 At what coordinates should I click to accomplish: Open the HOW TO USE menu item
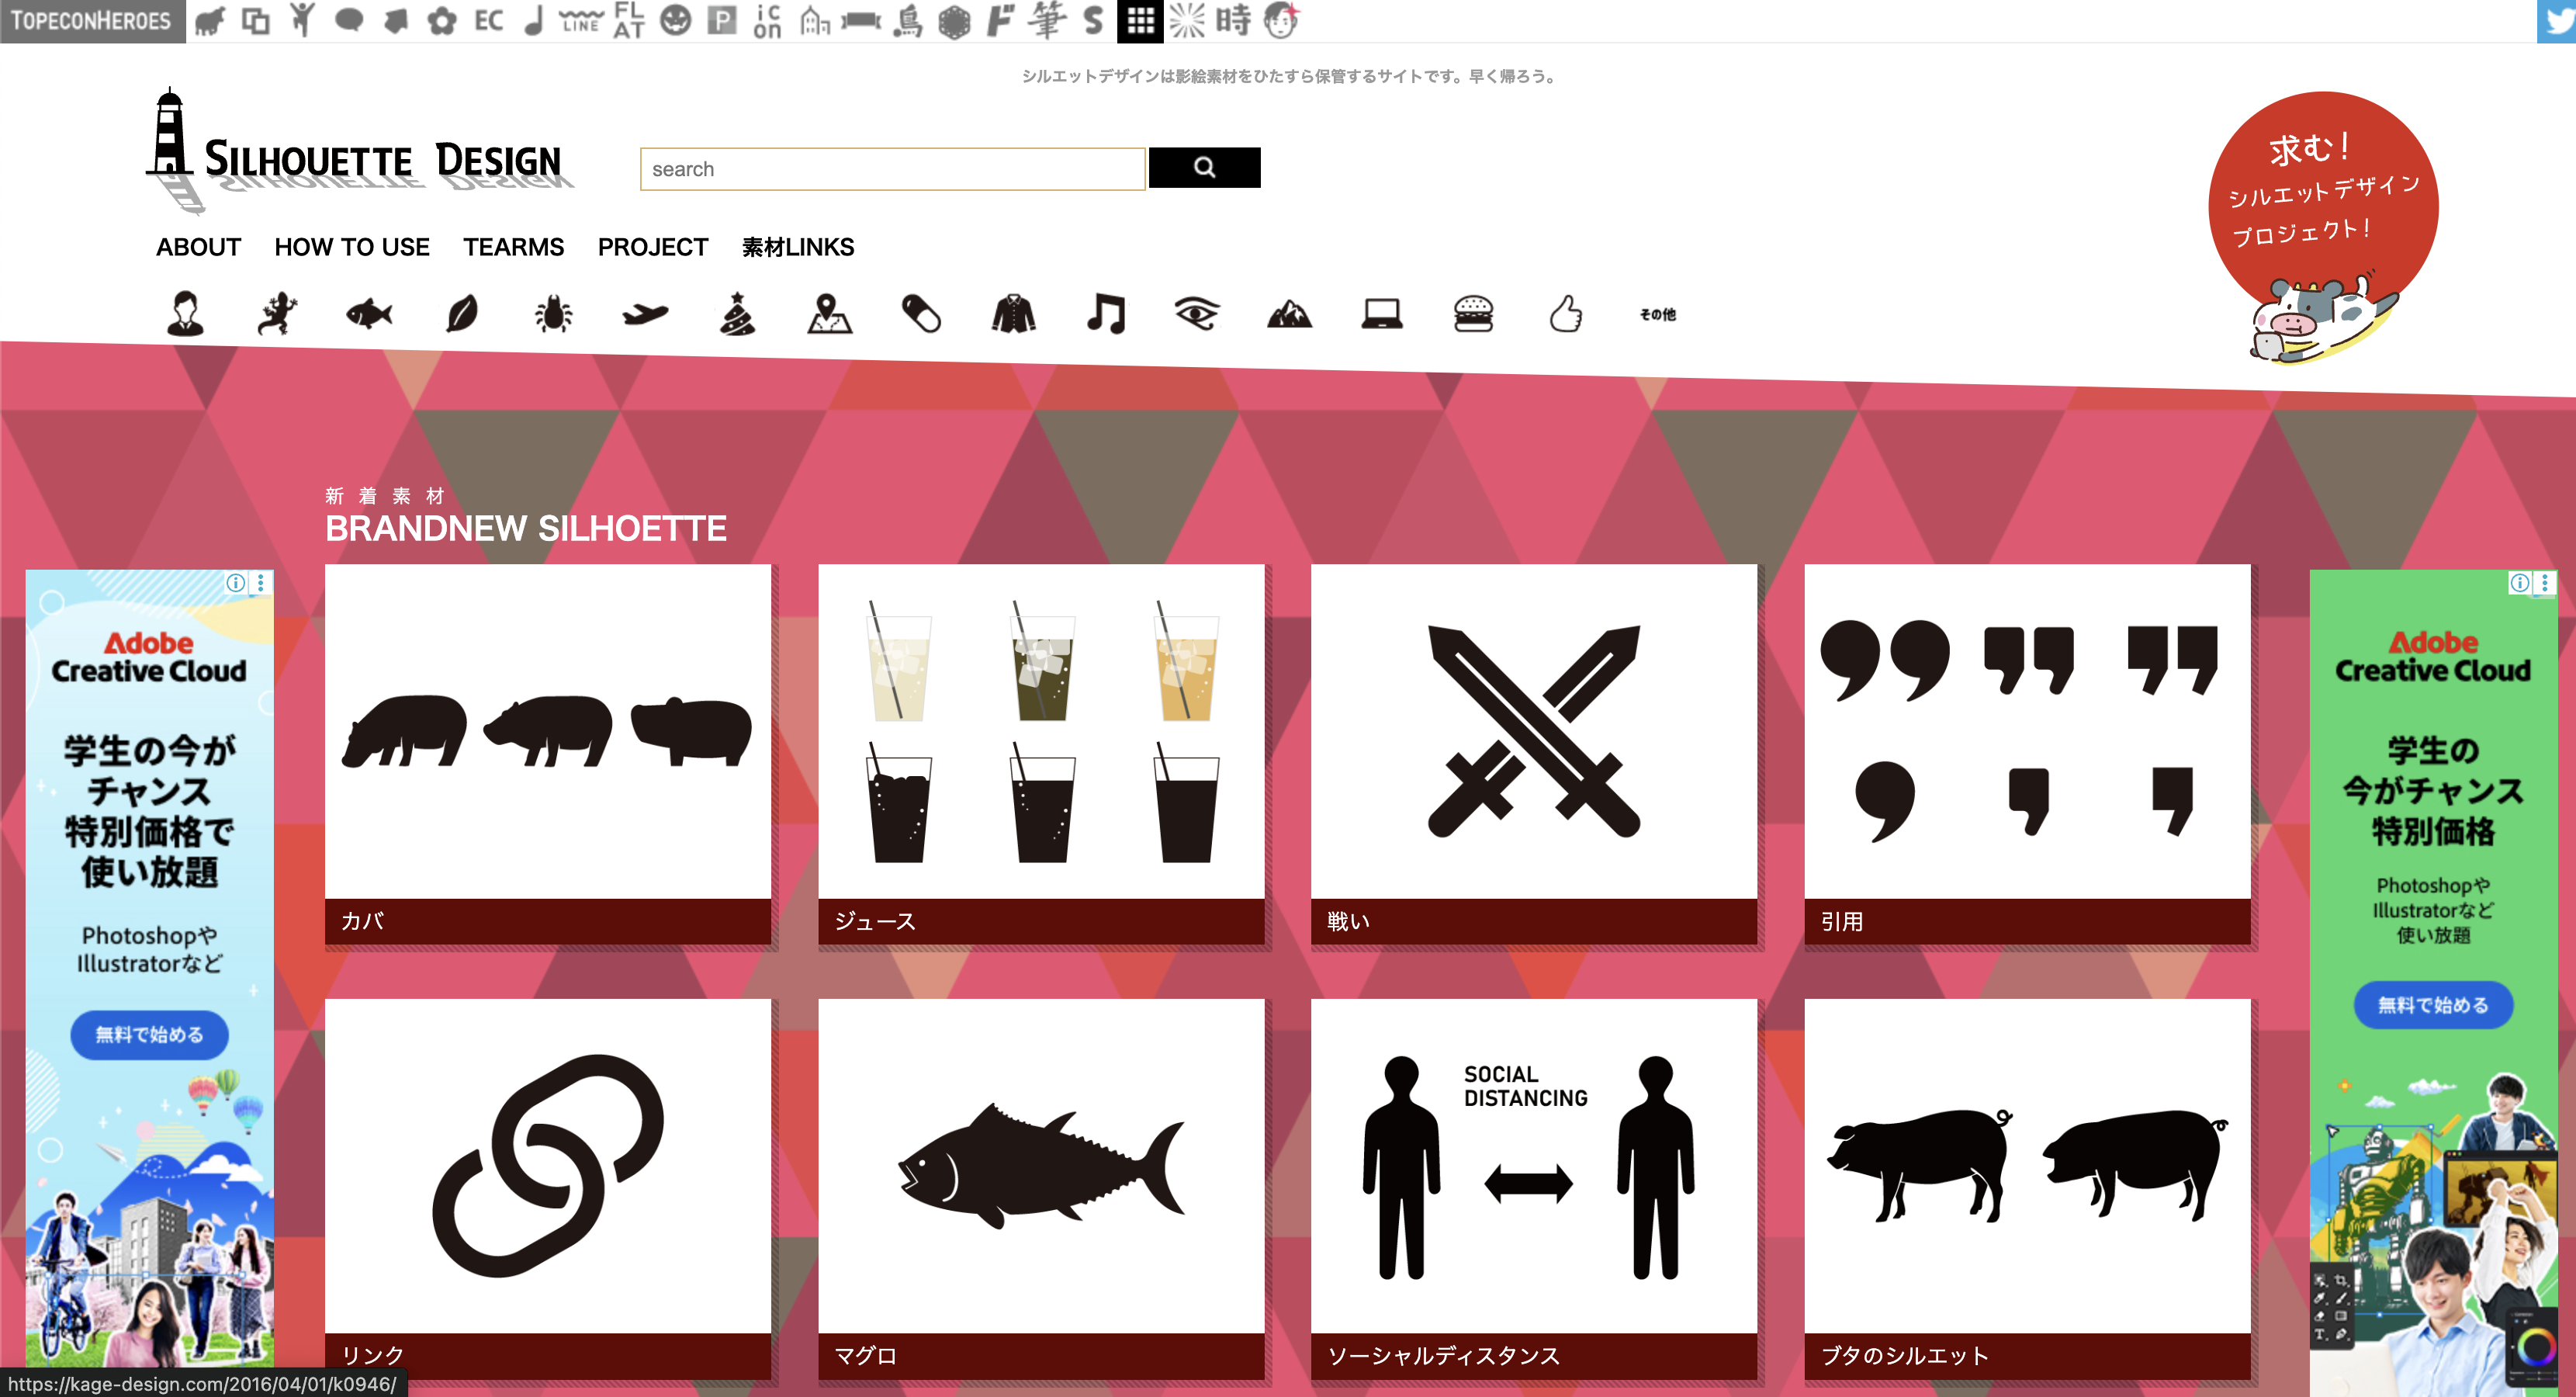352,247
